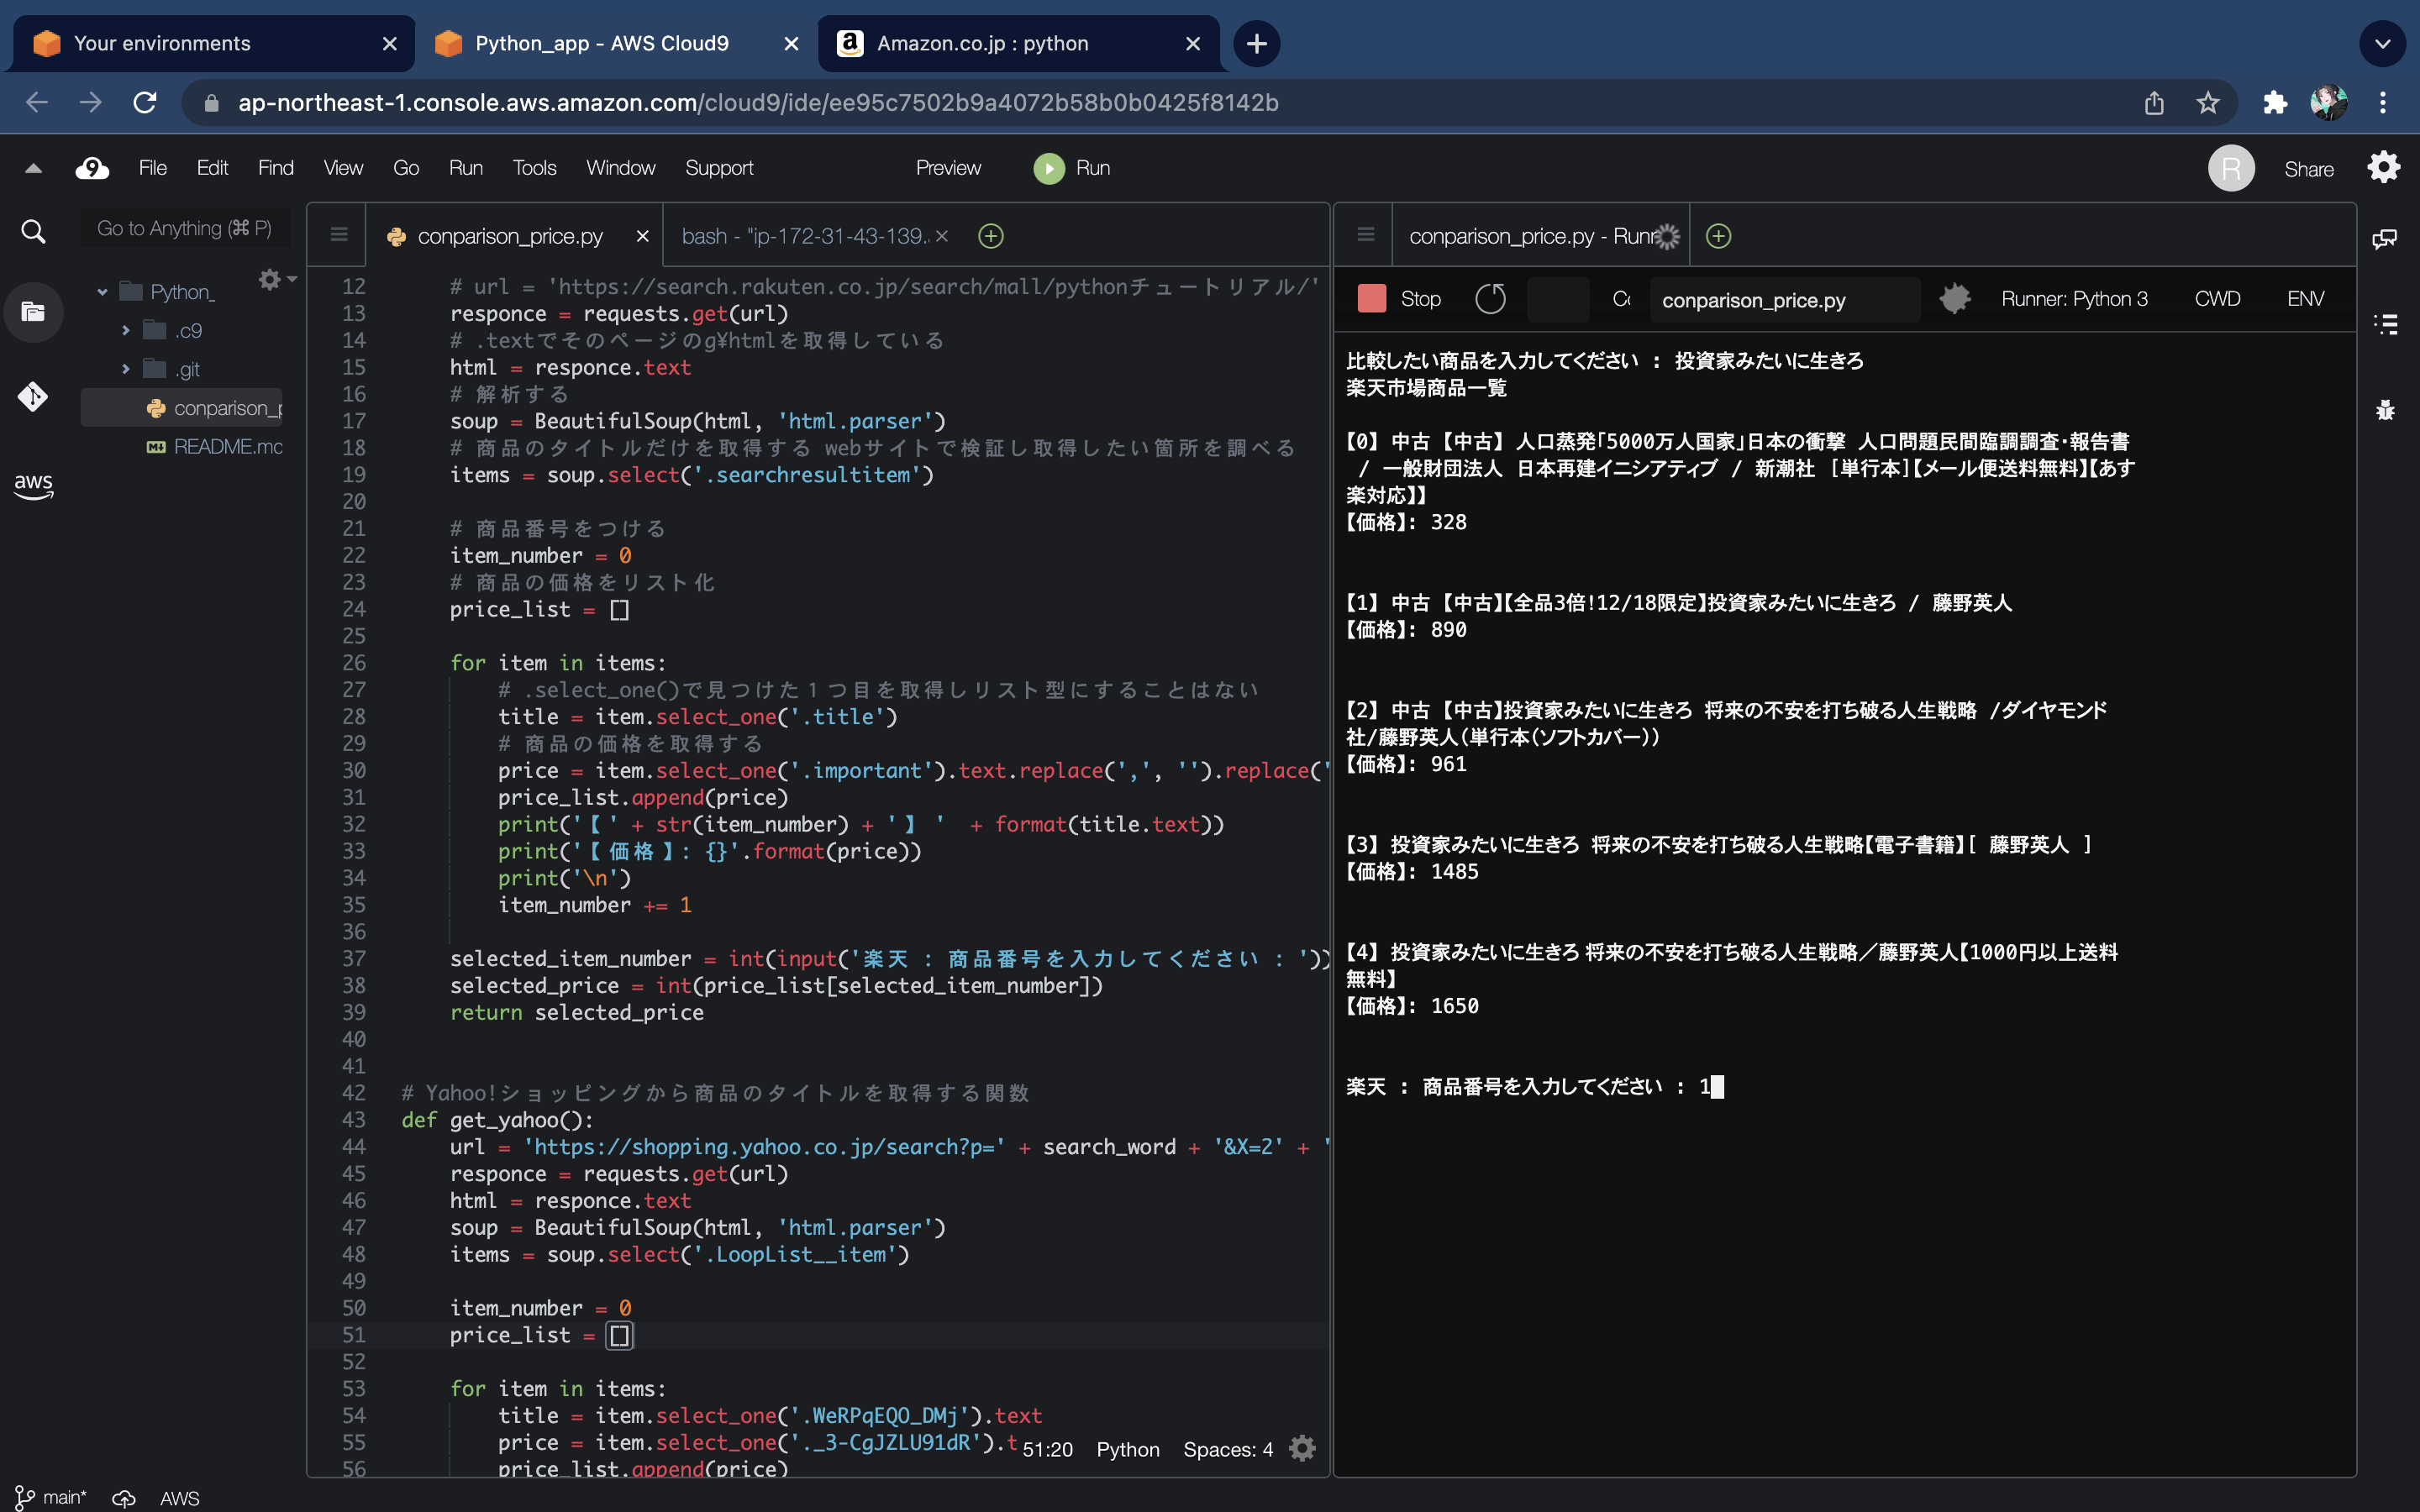Screen dimensions: 2420x1512
Task: Toggle ENV in the runner panel
Action: click(x=2305, y=298)
